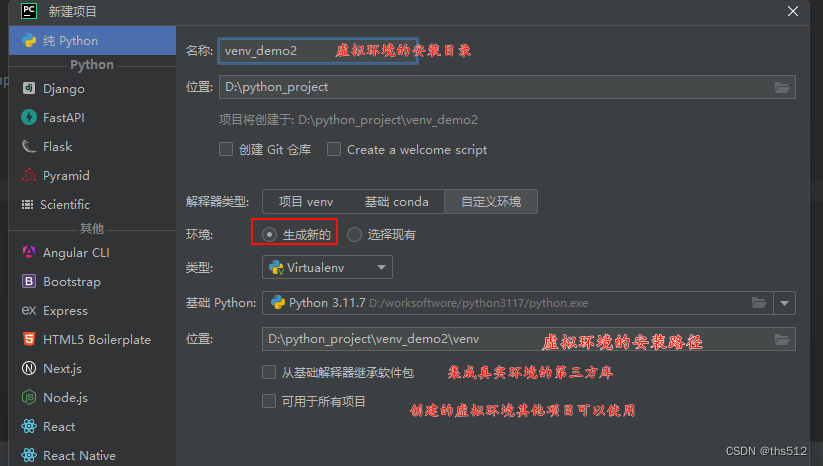Choose the FastAPI project icon
This screenshot has width=823, height=466.
(29, 117)
